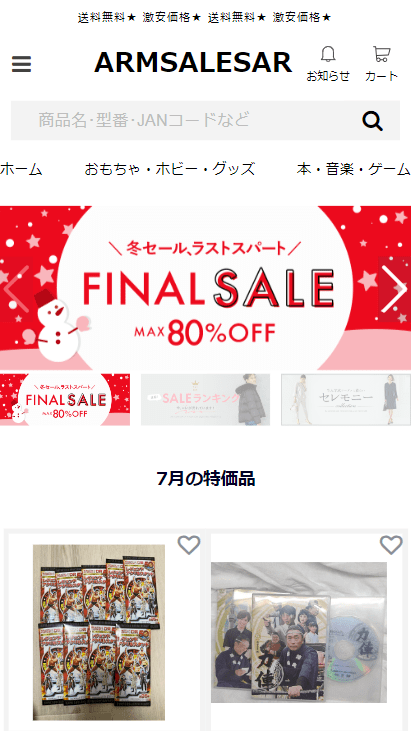411x731 pixels.
Task: Favorite the 力俥 DVD product heart
Action: 391,545
